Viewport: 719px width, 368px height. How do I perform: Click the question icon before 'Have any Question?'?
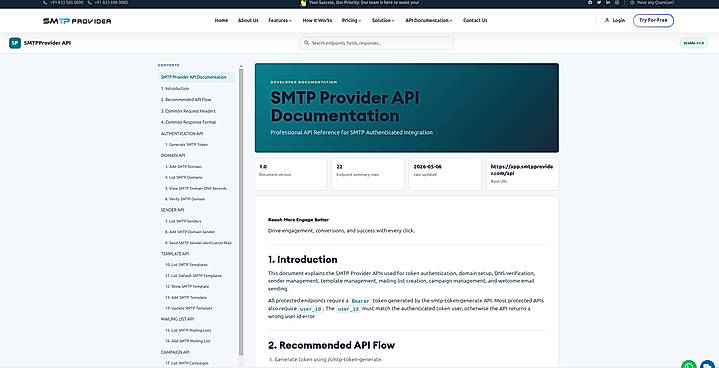[x=632, y=2]
